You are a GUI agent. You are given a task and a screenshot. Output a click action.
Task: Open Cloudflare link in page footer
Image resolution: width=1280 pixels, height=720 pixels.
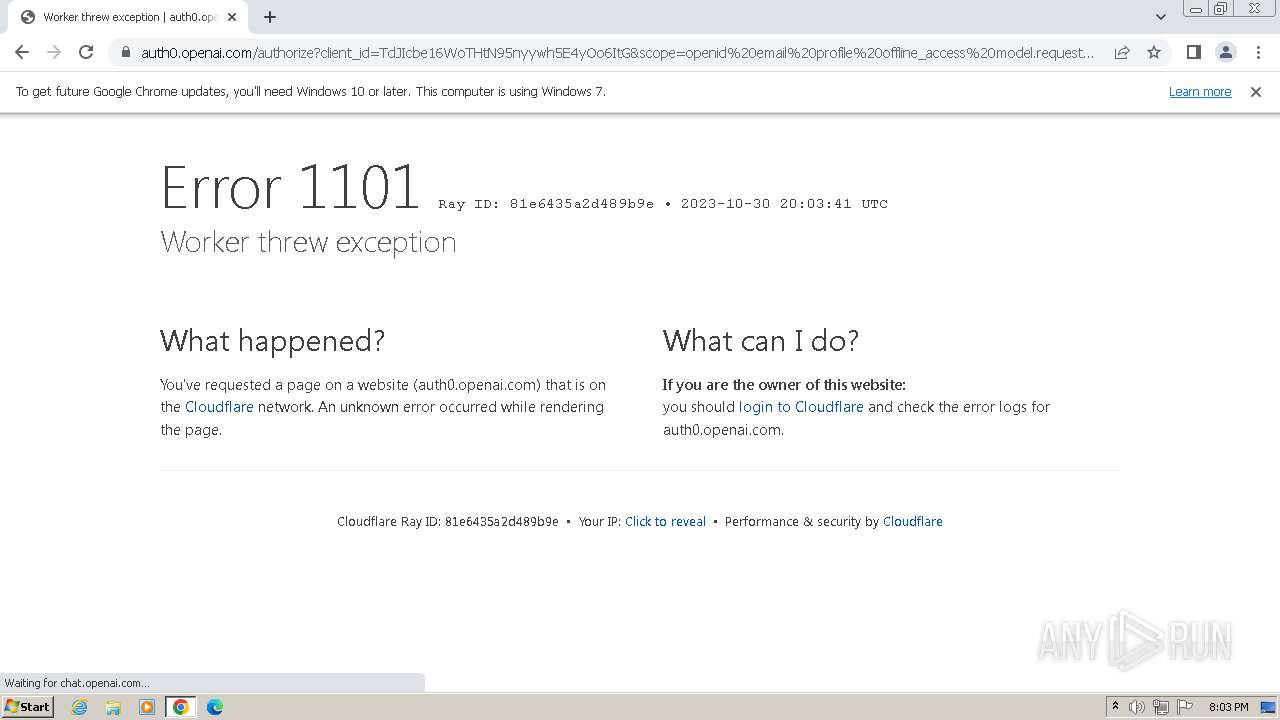[912, 521]
